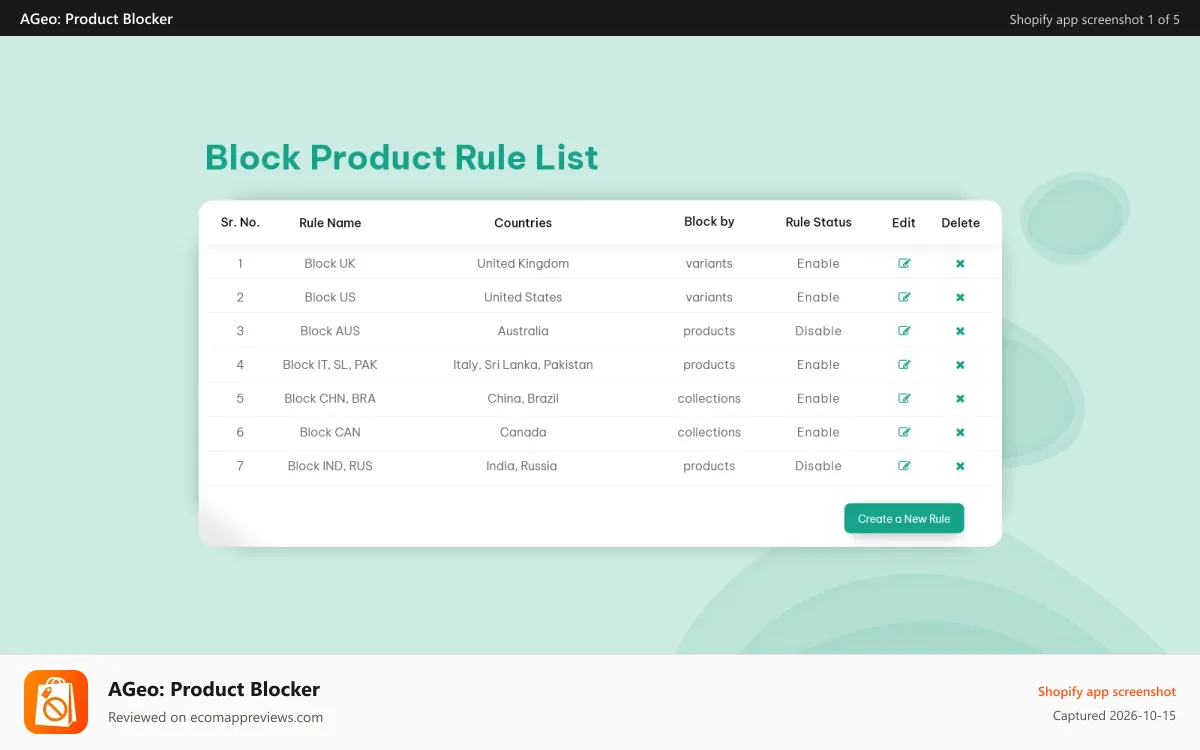This screenshot has width=1200, height=750.
Task: Click the United States country cell
Action: (x=523, y=297)
